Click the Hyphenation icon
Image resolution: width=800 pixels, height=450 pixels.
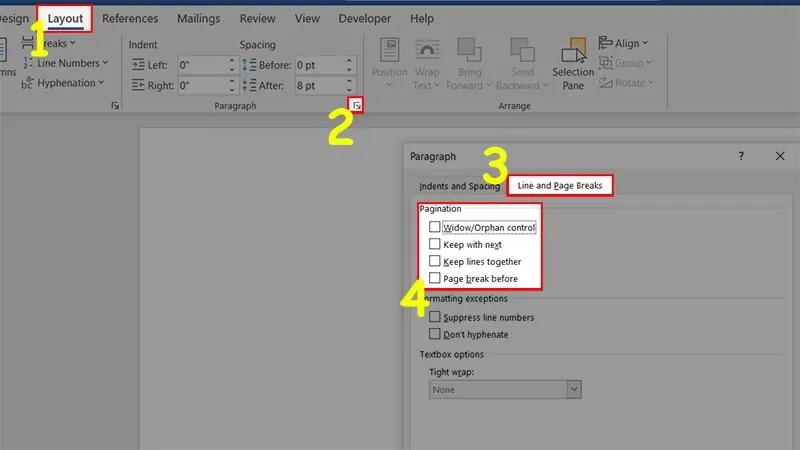click(x=27, y=83)
